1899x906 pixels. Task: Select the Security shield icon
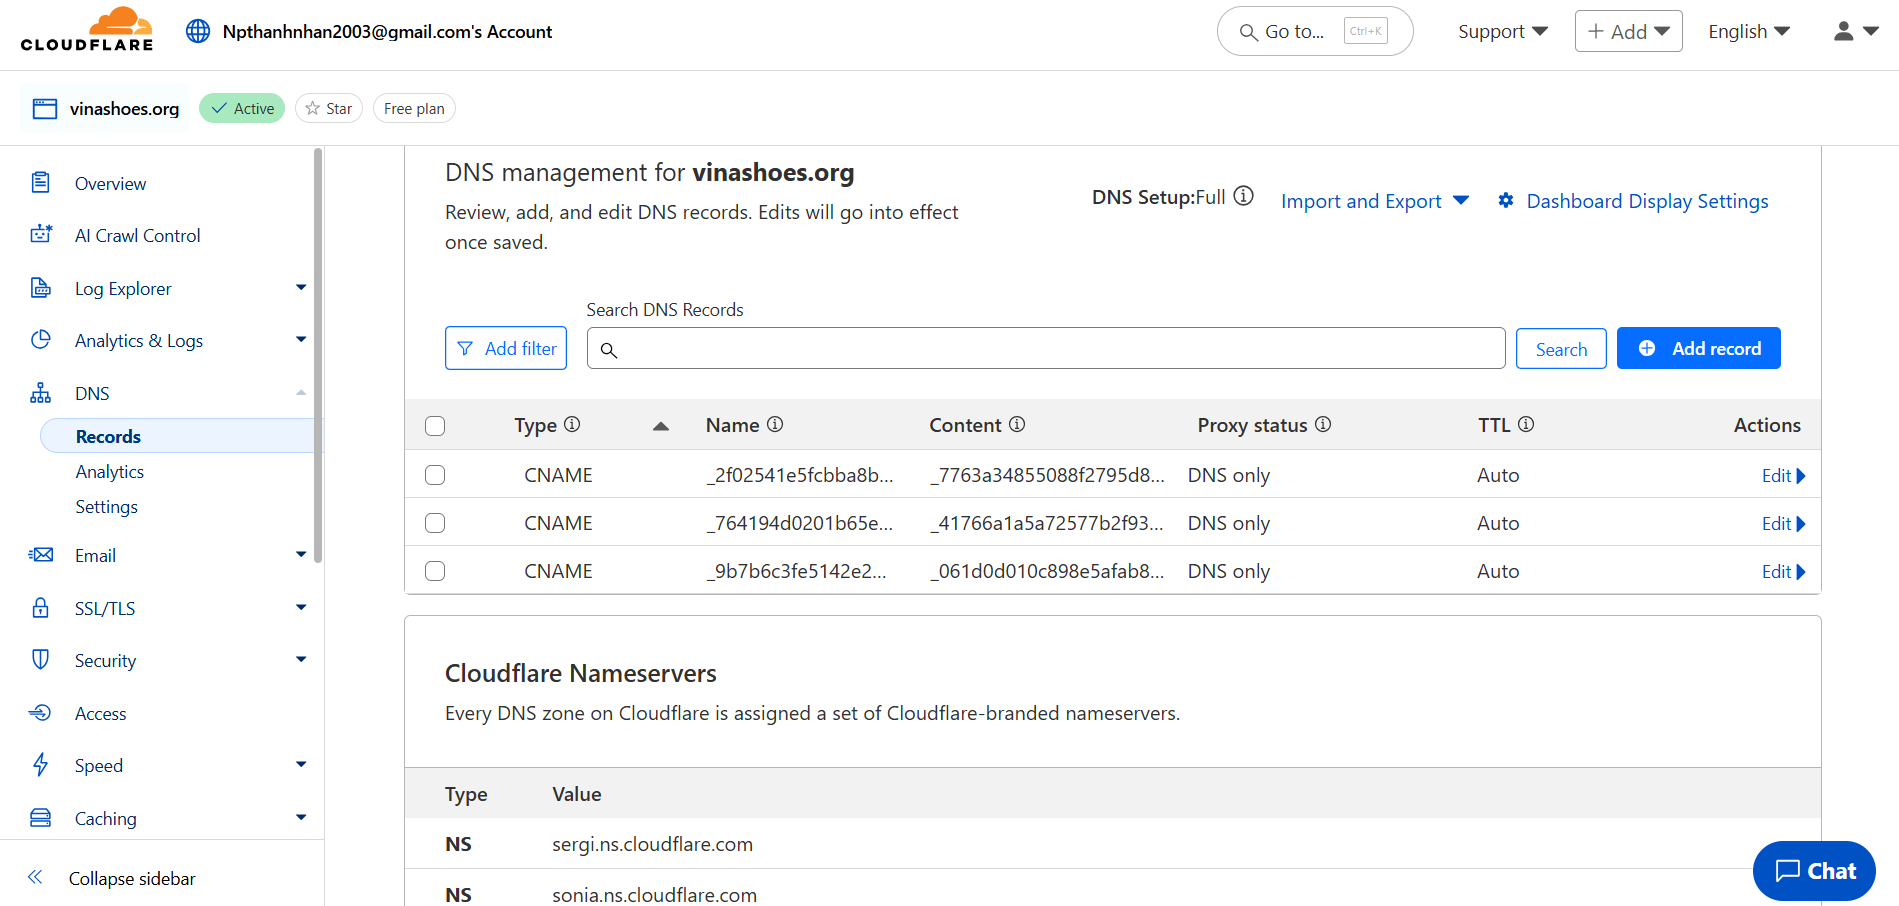[41, 659]
